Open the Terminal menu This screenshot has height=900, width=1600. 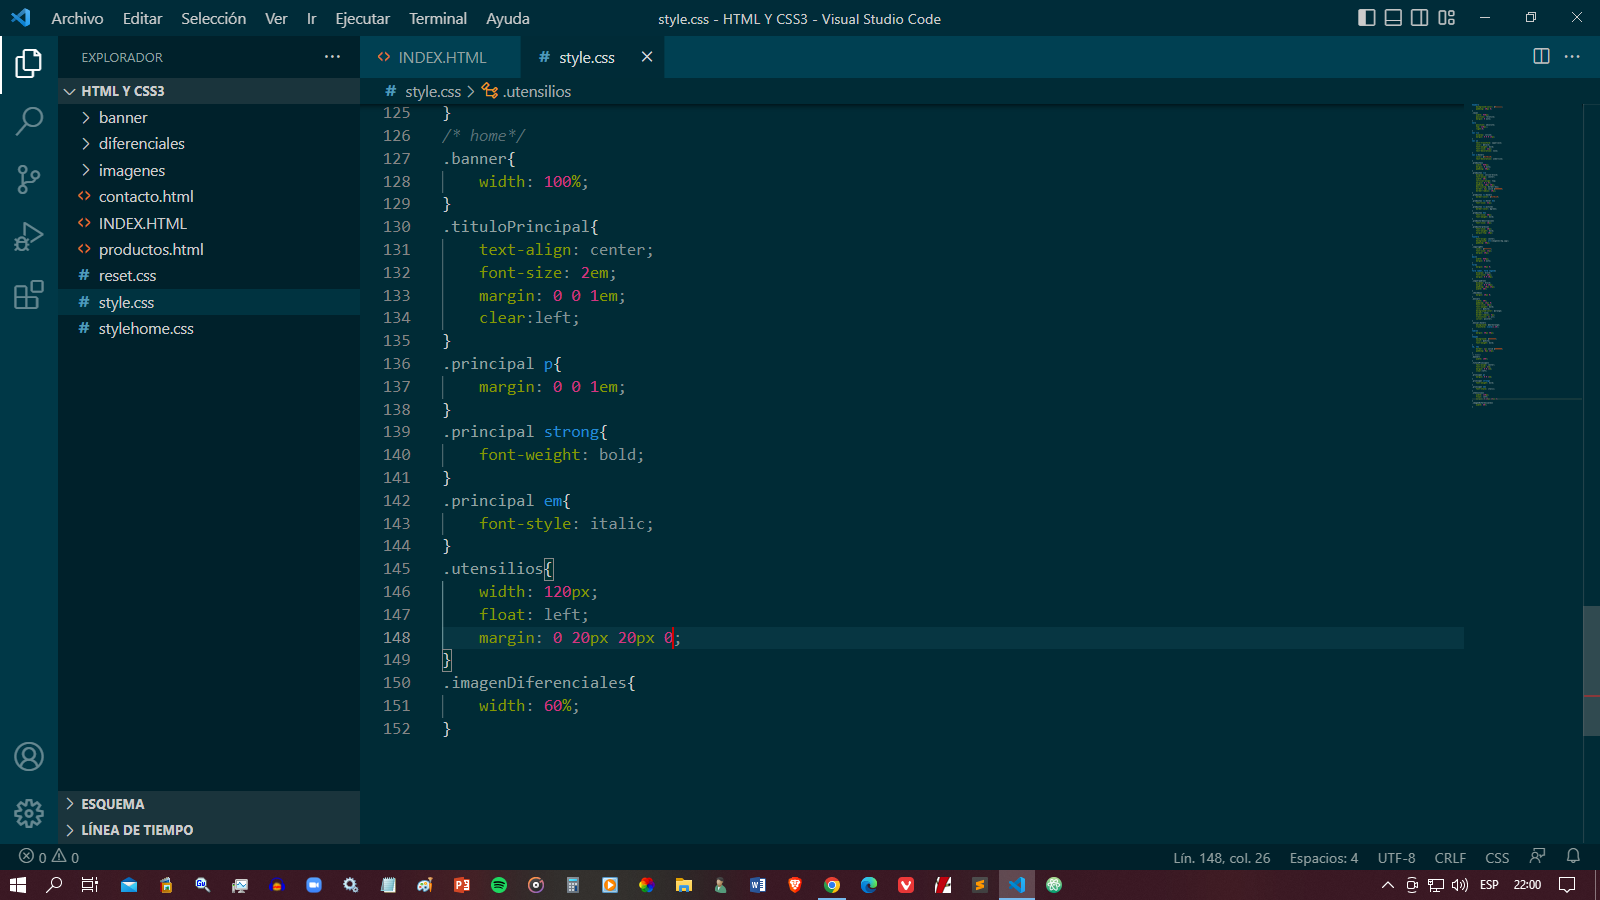(437, 18)
